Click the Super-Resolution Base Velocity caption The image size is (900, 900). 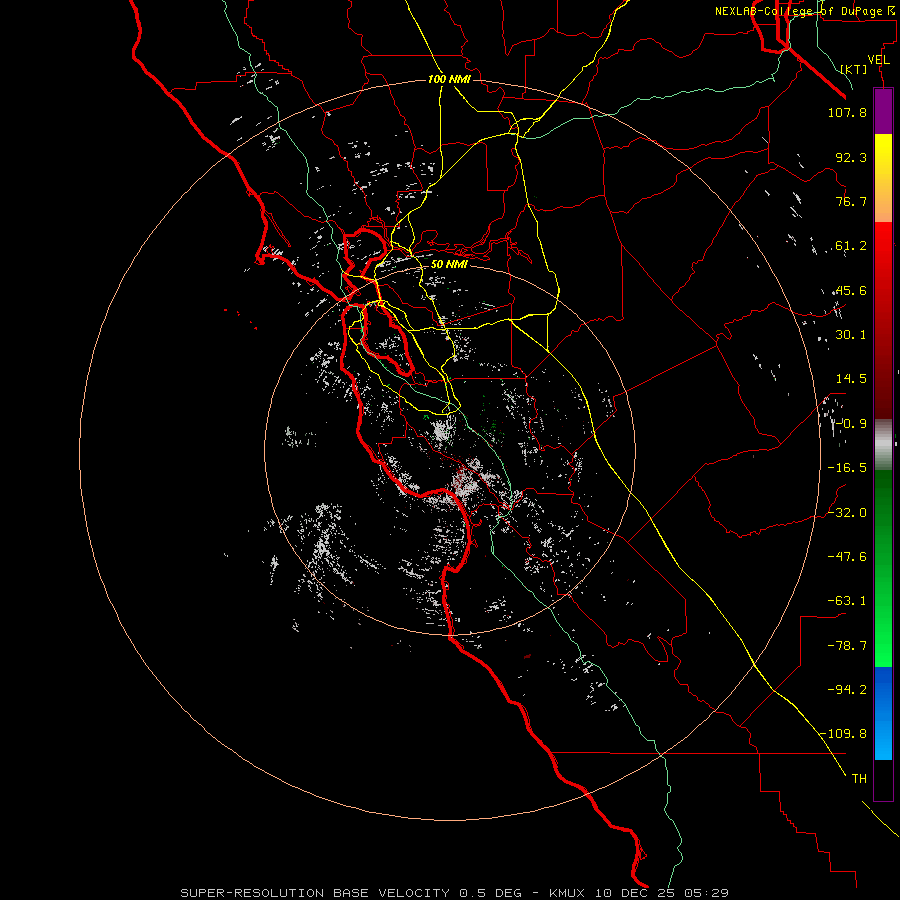(x=455, y=893)
